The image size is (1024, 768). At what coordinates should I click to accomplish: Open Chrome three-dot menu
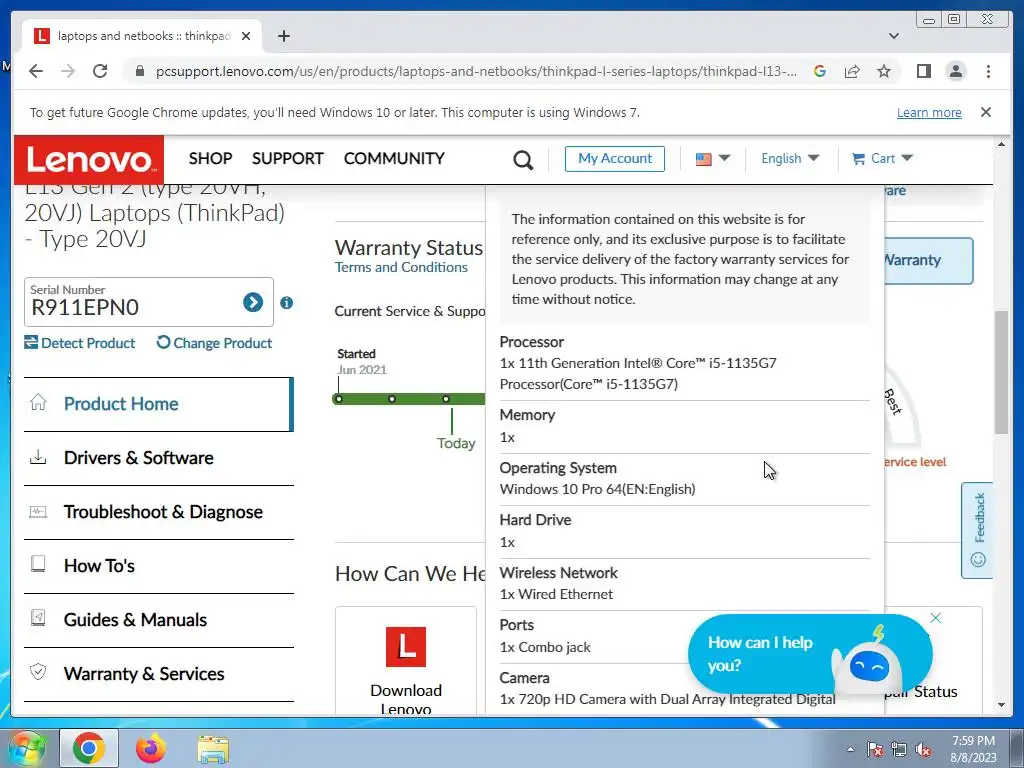988,71
